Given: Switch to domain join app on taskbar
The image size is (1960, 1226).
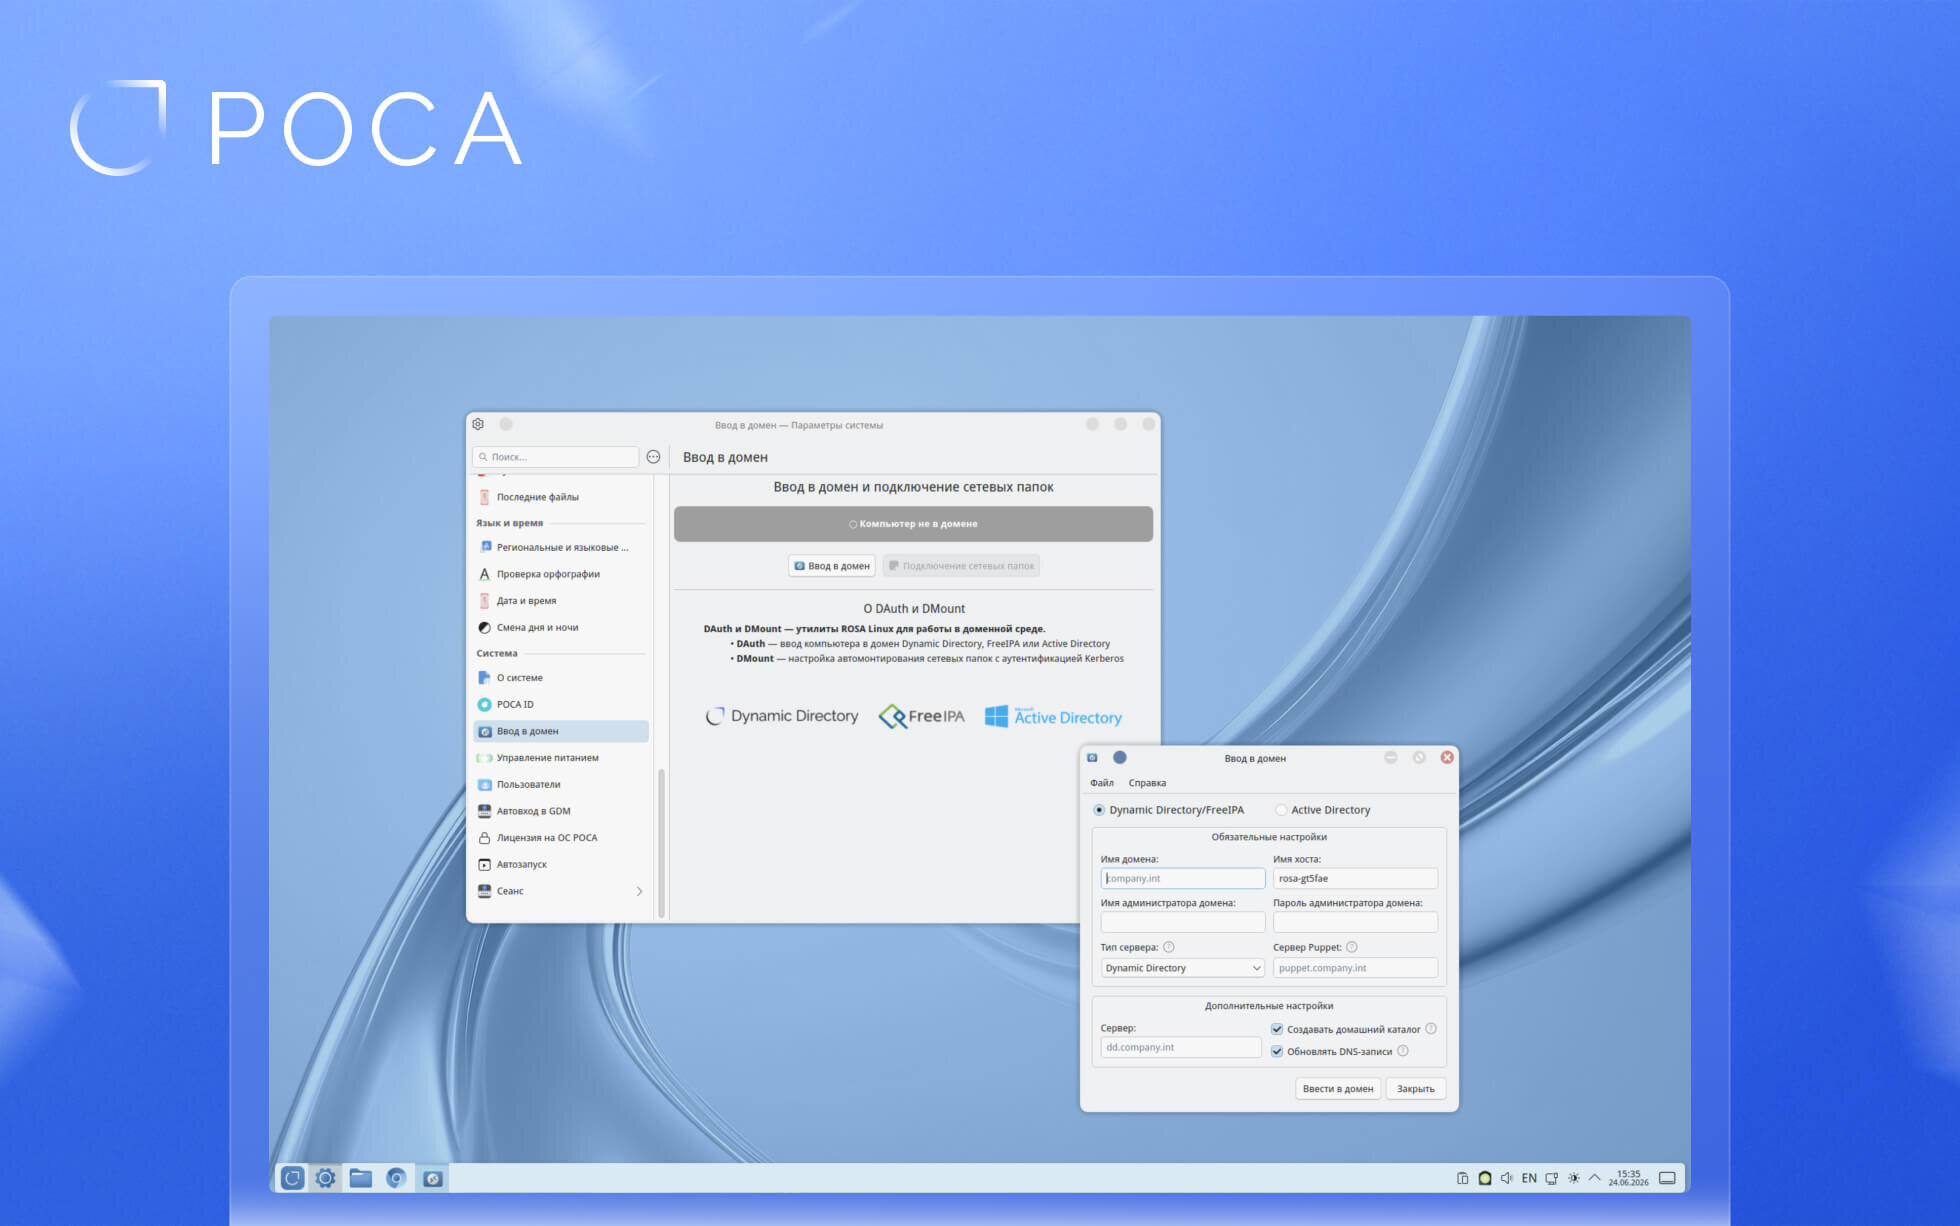Looking at the screenshot, I should click(x=432, y=1178).
